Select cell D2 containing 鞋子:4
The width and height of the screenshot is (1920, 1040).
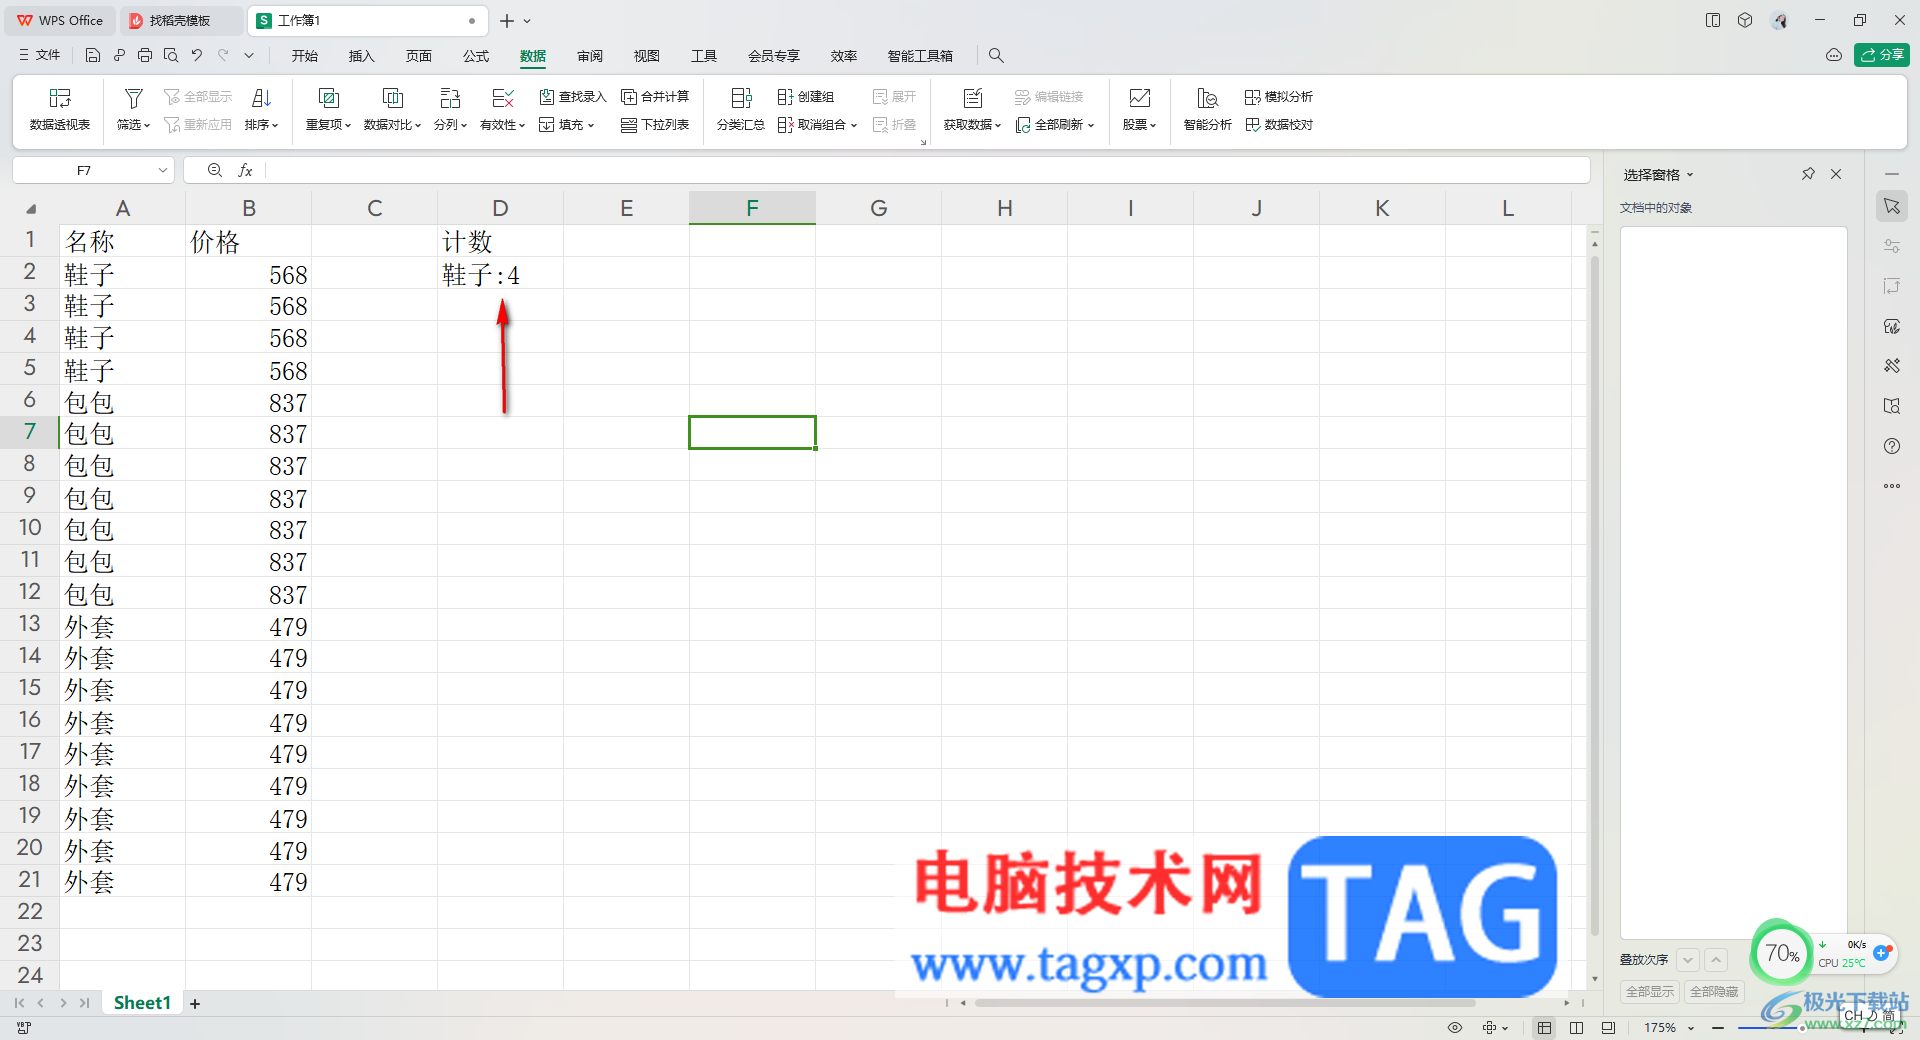click(500, 274)
